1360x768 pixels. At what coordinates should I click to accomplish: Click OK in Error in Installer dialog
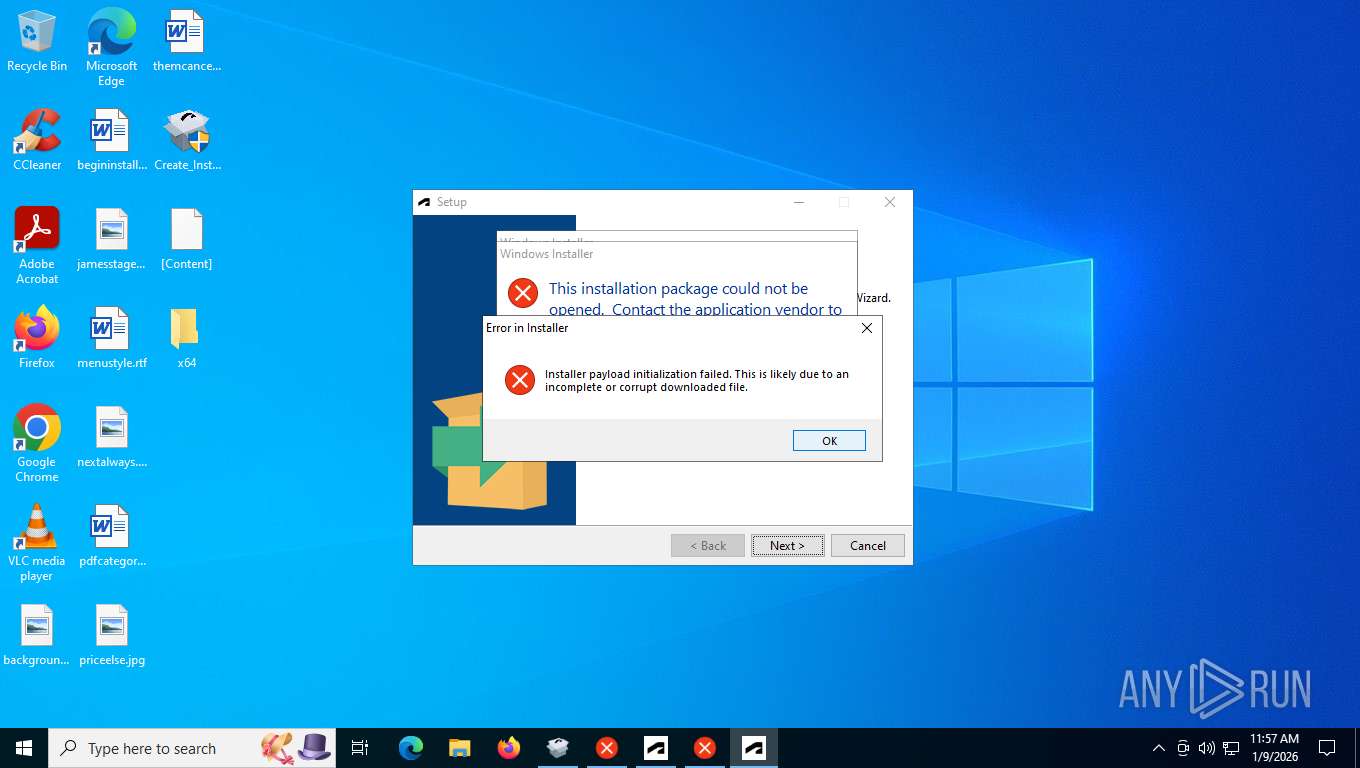[x=829, y=441]
